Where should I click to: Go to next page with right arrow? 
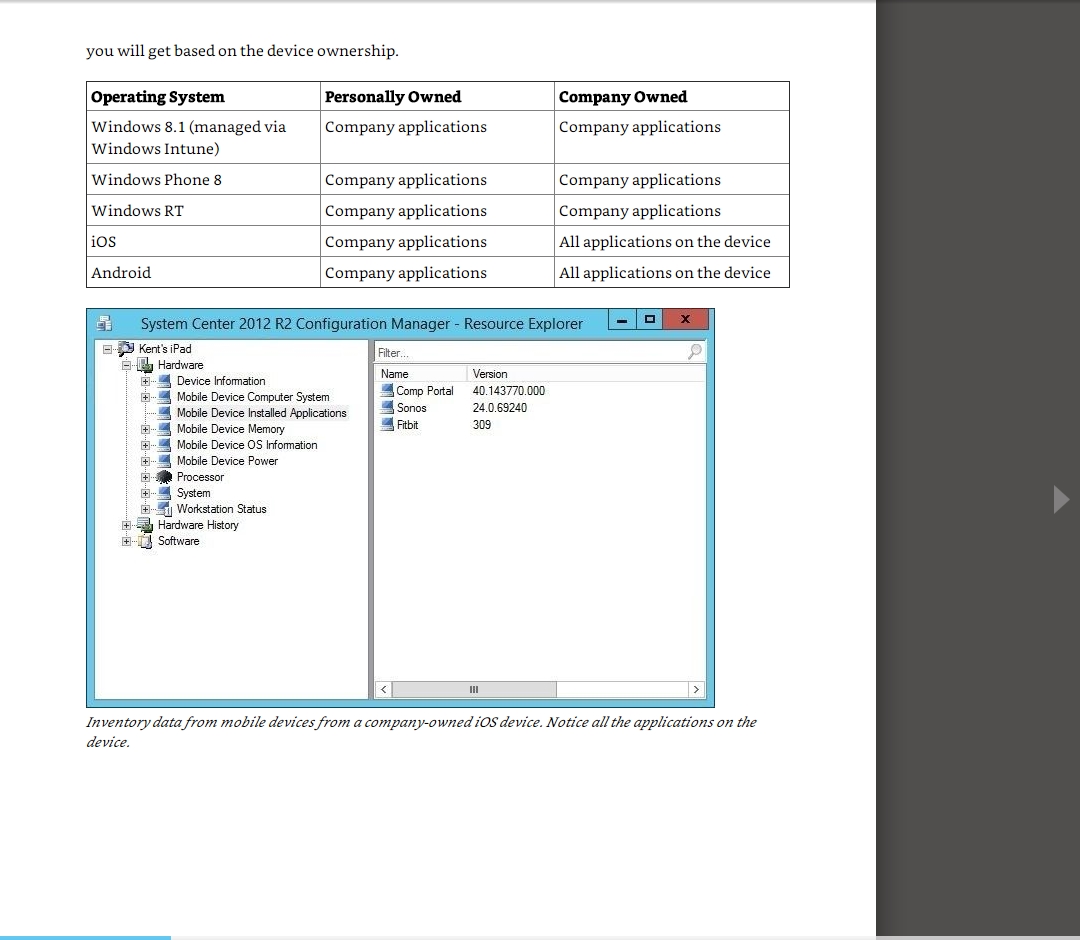(x=1061, y=498)
